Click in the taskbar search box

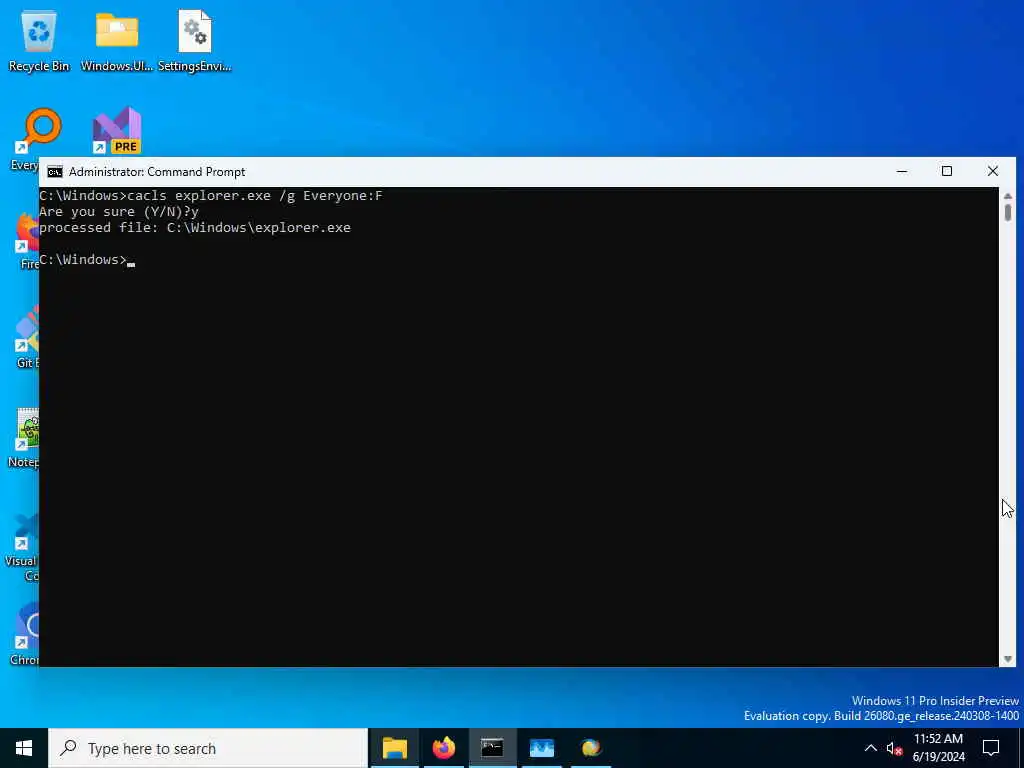(208, 748)
